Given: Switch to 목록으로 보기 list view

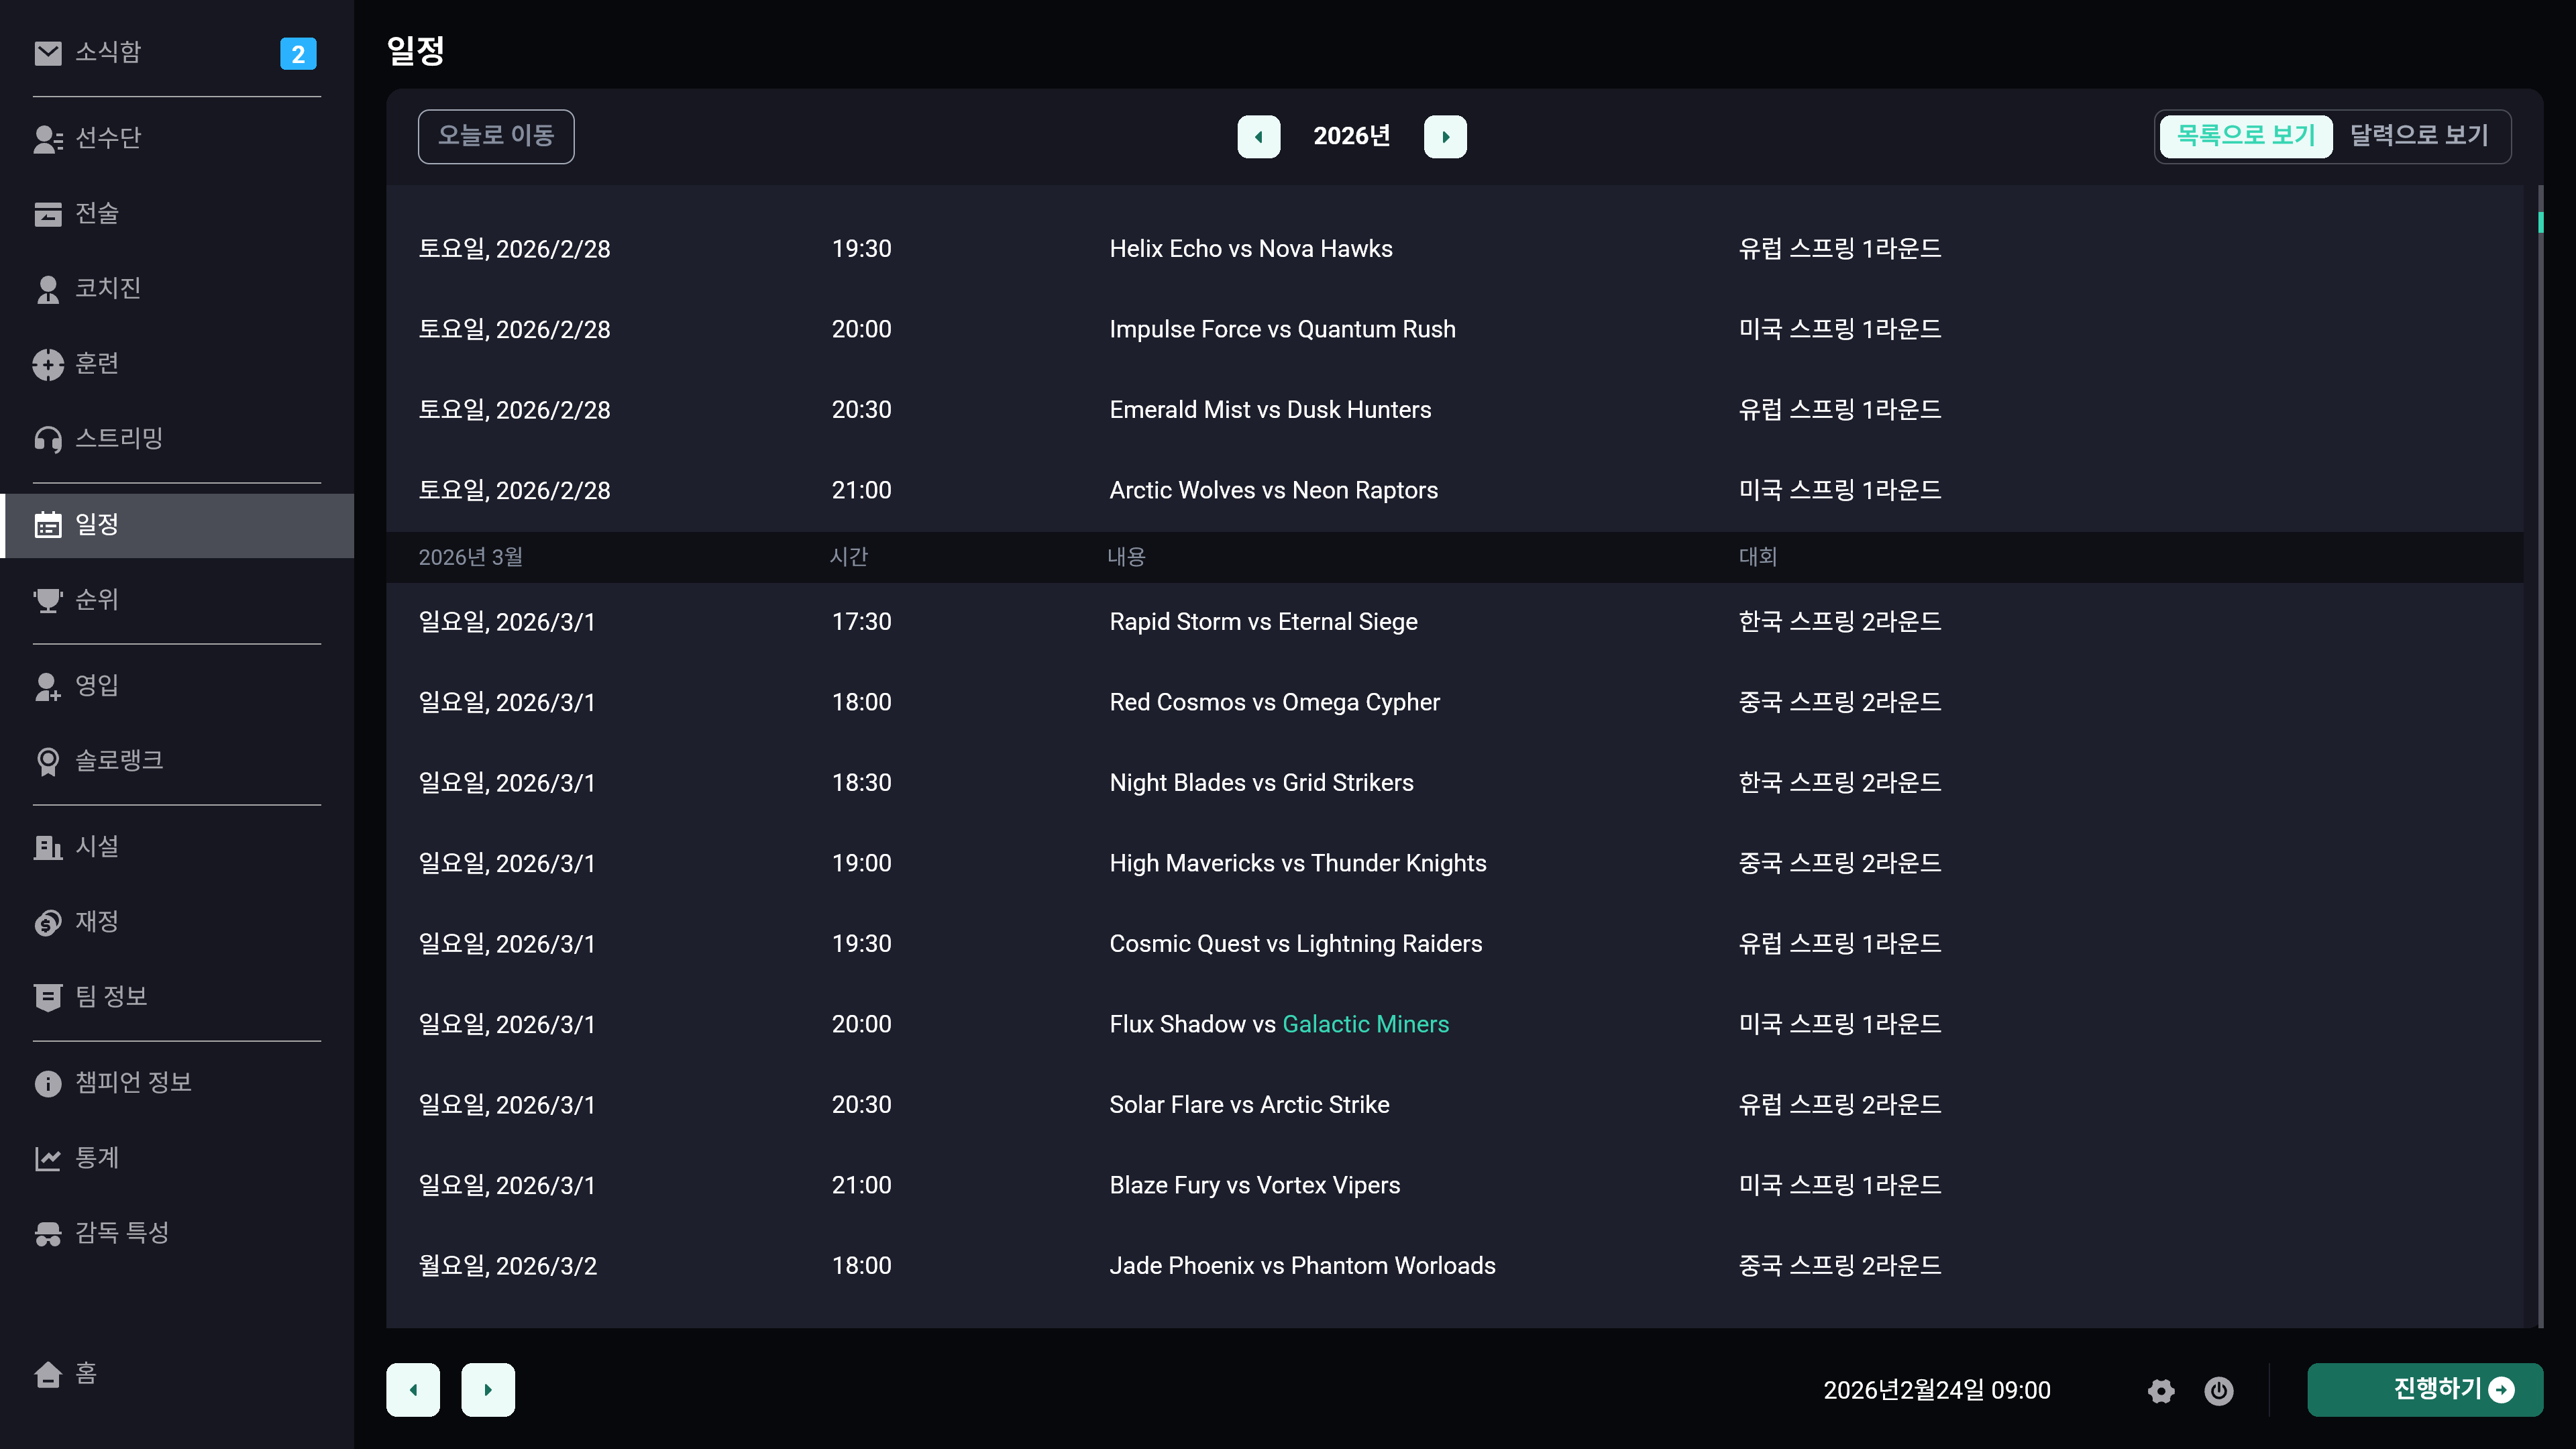Looking at the screenshot, I should [2245, 136].
